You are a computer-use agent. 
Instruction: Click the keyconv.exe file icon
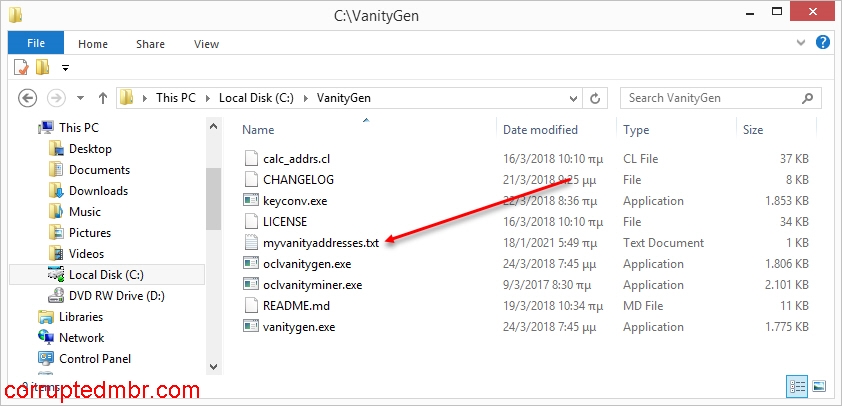(251, 201)
